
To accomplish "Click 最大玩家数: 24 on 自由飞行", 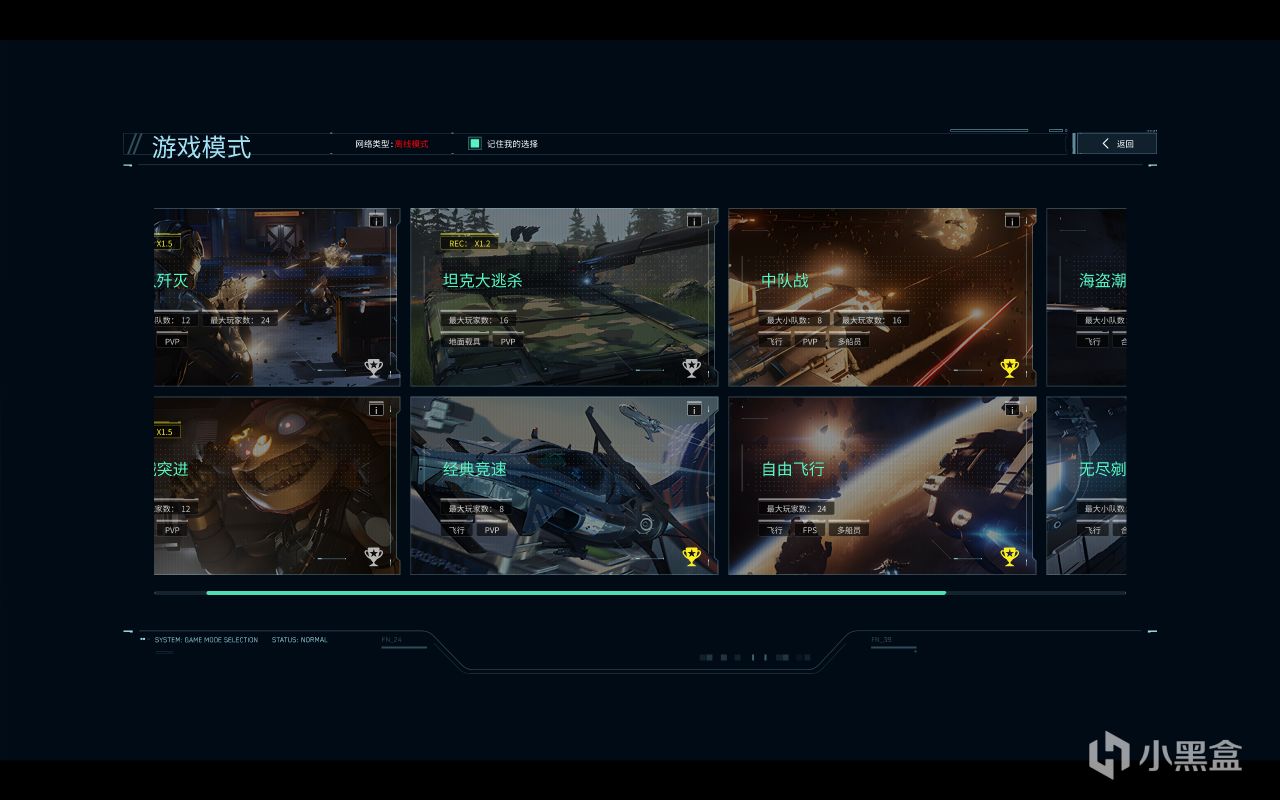I will click(x=797, y=508).
